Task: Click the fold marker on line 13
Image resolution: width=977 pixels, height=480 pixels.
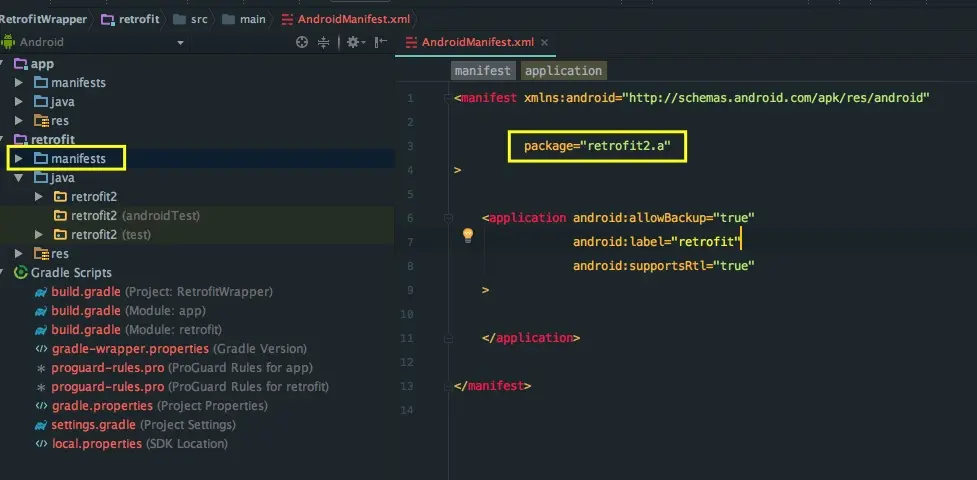Action: [x=448, y=386]
